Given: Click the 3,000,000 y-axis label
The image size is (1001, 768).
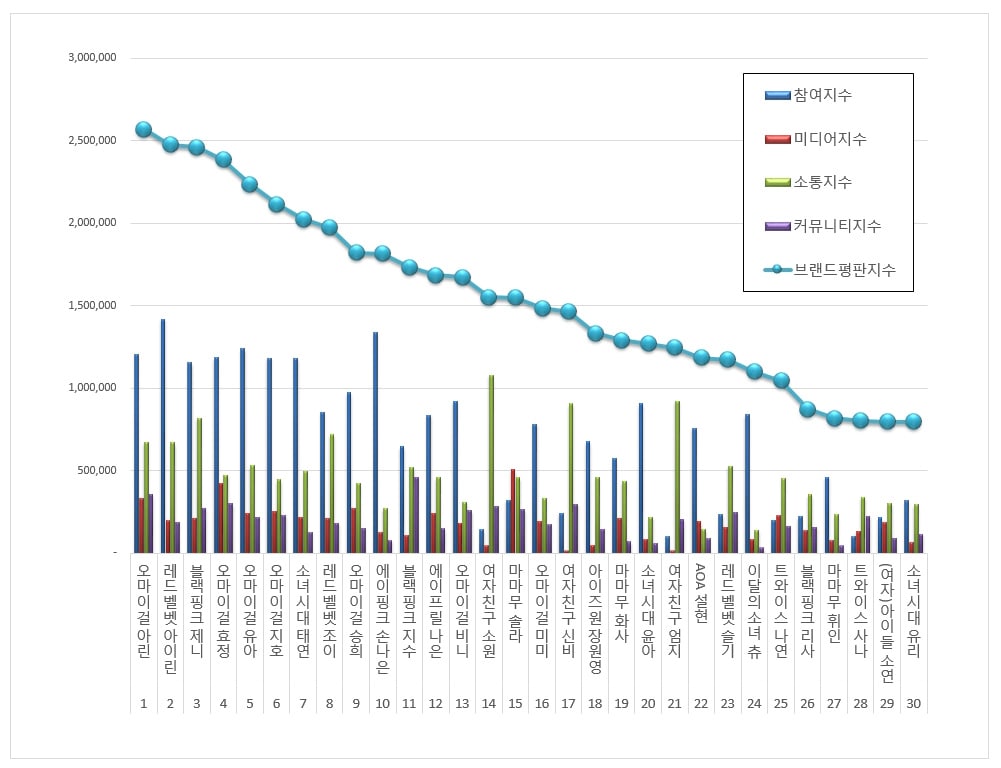Looking at the screenshot, I should 93,57.
